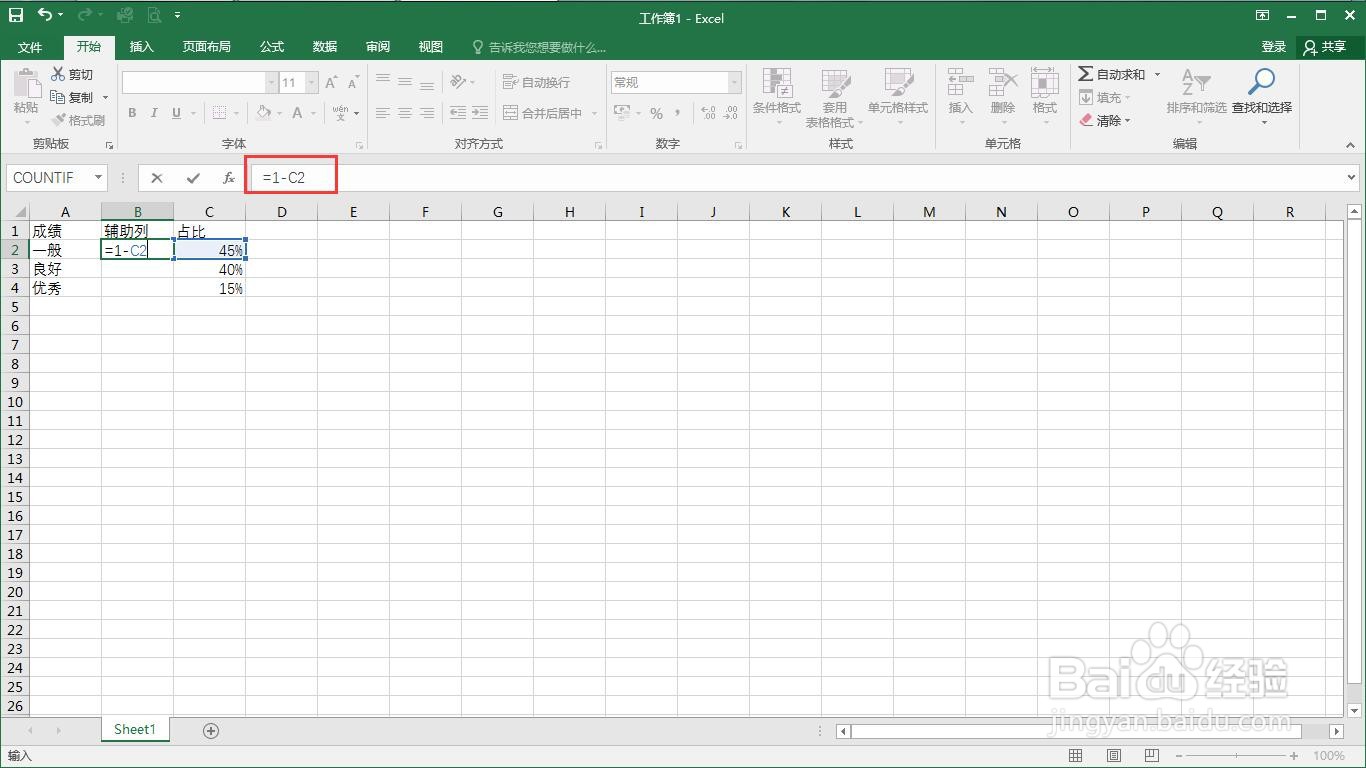
Task: Click the Percent Style icon
Action: (x=656, y=113)
